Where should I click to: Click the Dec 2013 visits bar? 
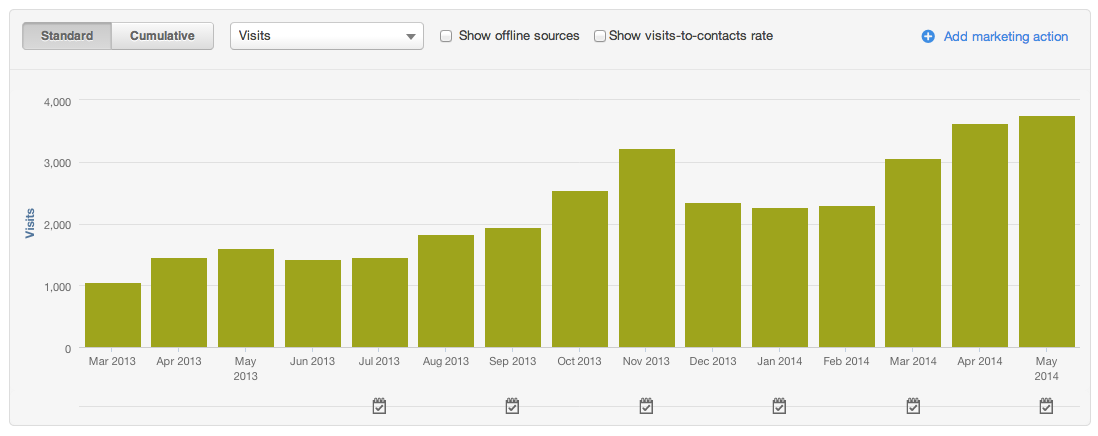pos(712,275)
